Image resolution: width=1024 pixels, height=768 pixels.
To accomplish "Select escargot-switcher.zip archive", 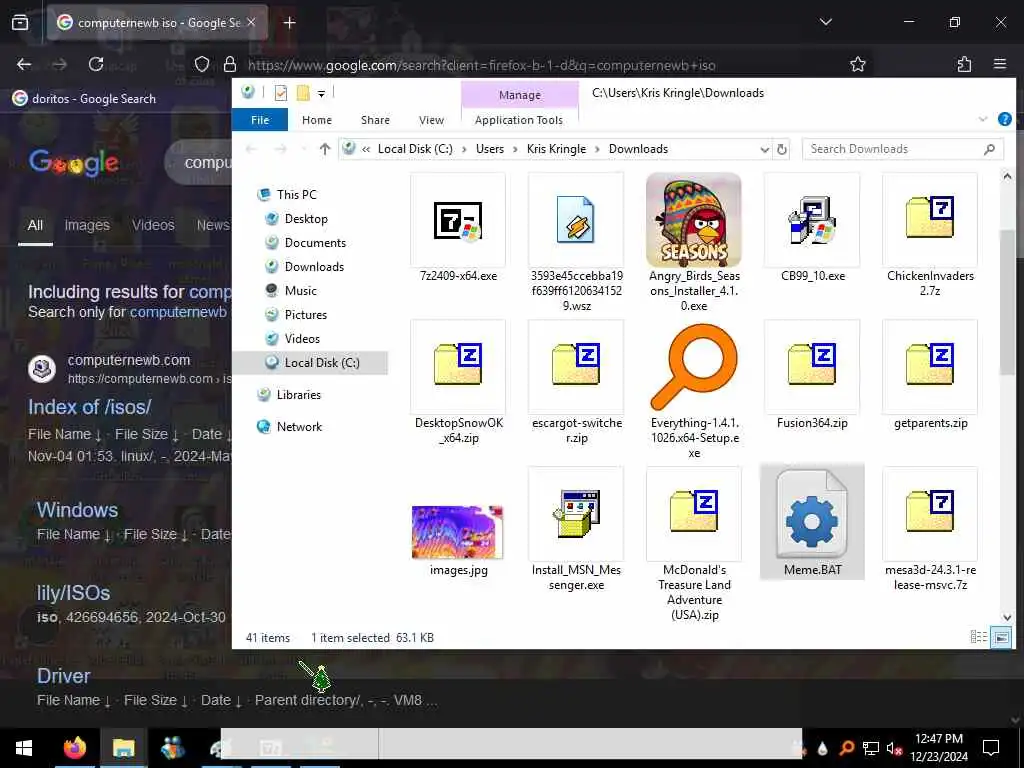I will coord(576,382).
